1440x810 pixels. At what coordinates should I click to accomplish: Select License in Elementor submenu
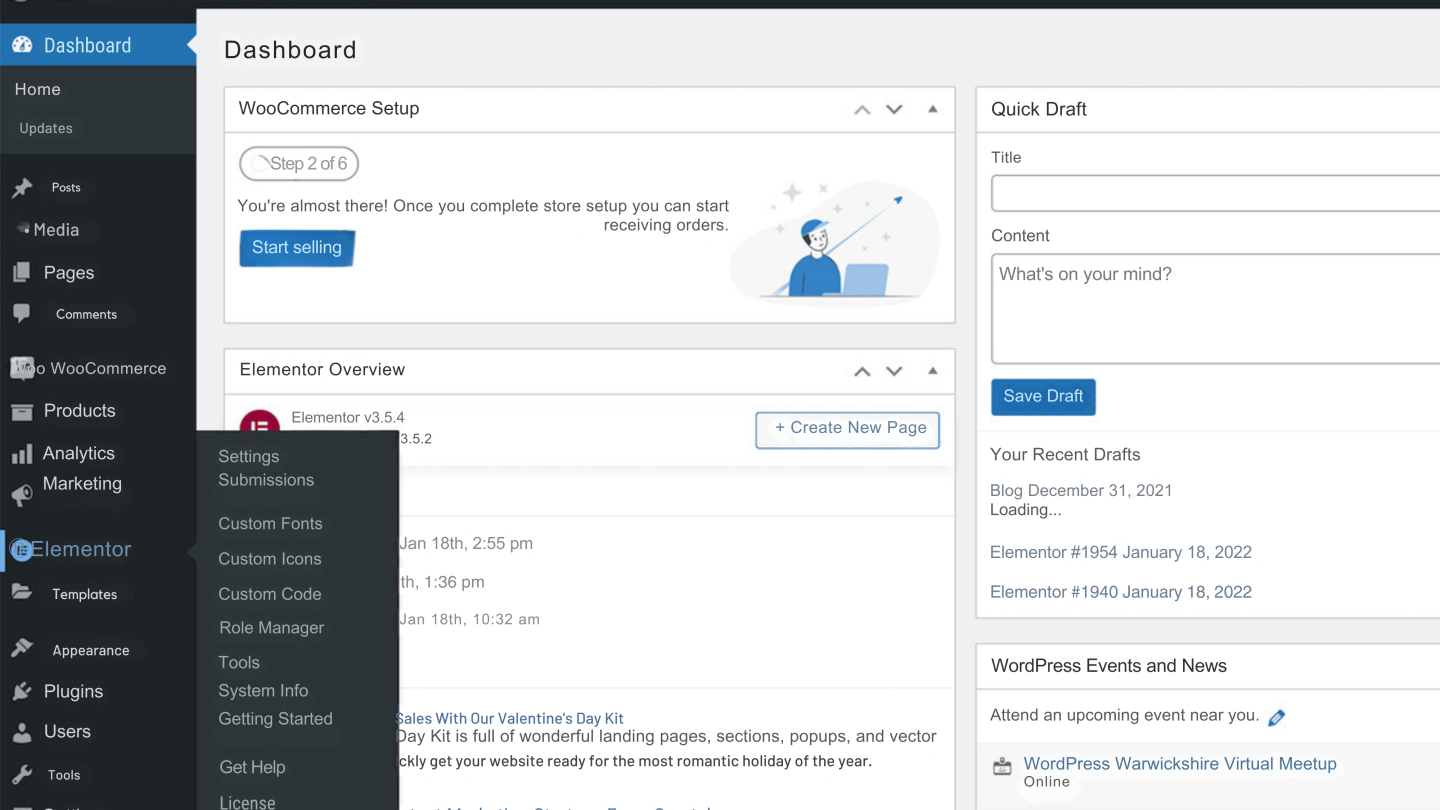point(247,802)
